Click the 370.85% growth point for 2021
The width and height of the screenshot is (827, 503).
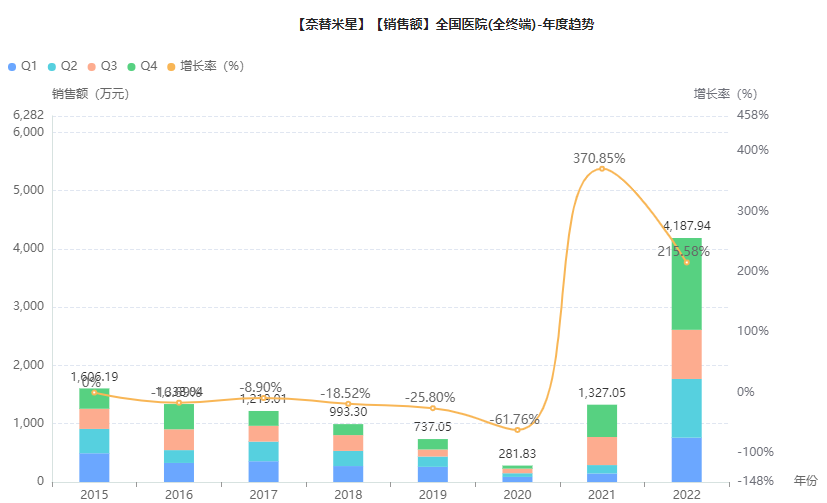pos(602,168)
